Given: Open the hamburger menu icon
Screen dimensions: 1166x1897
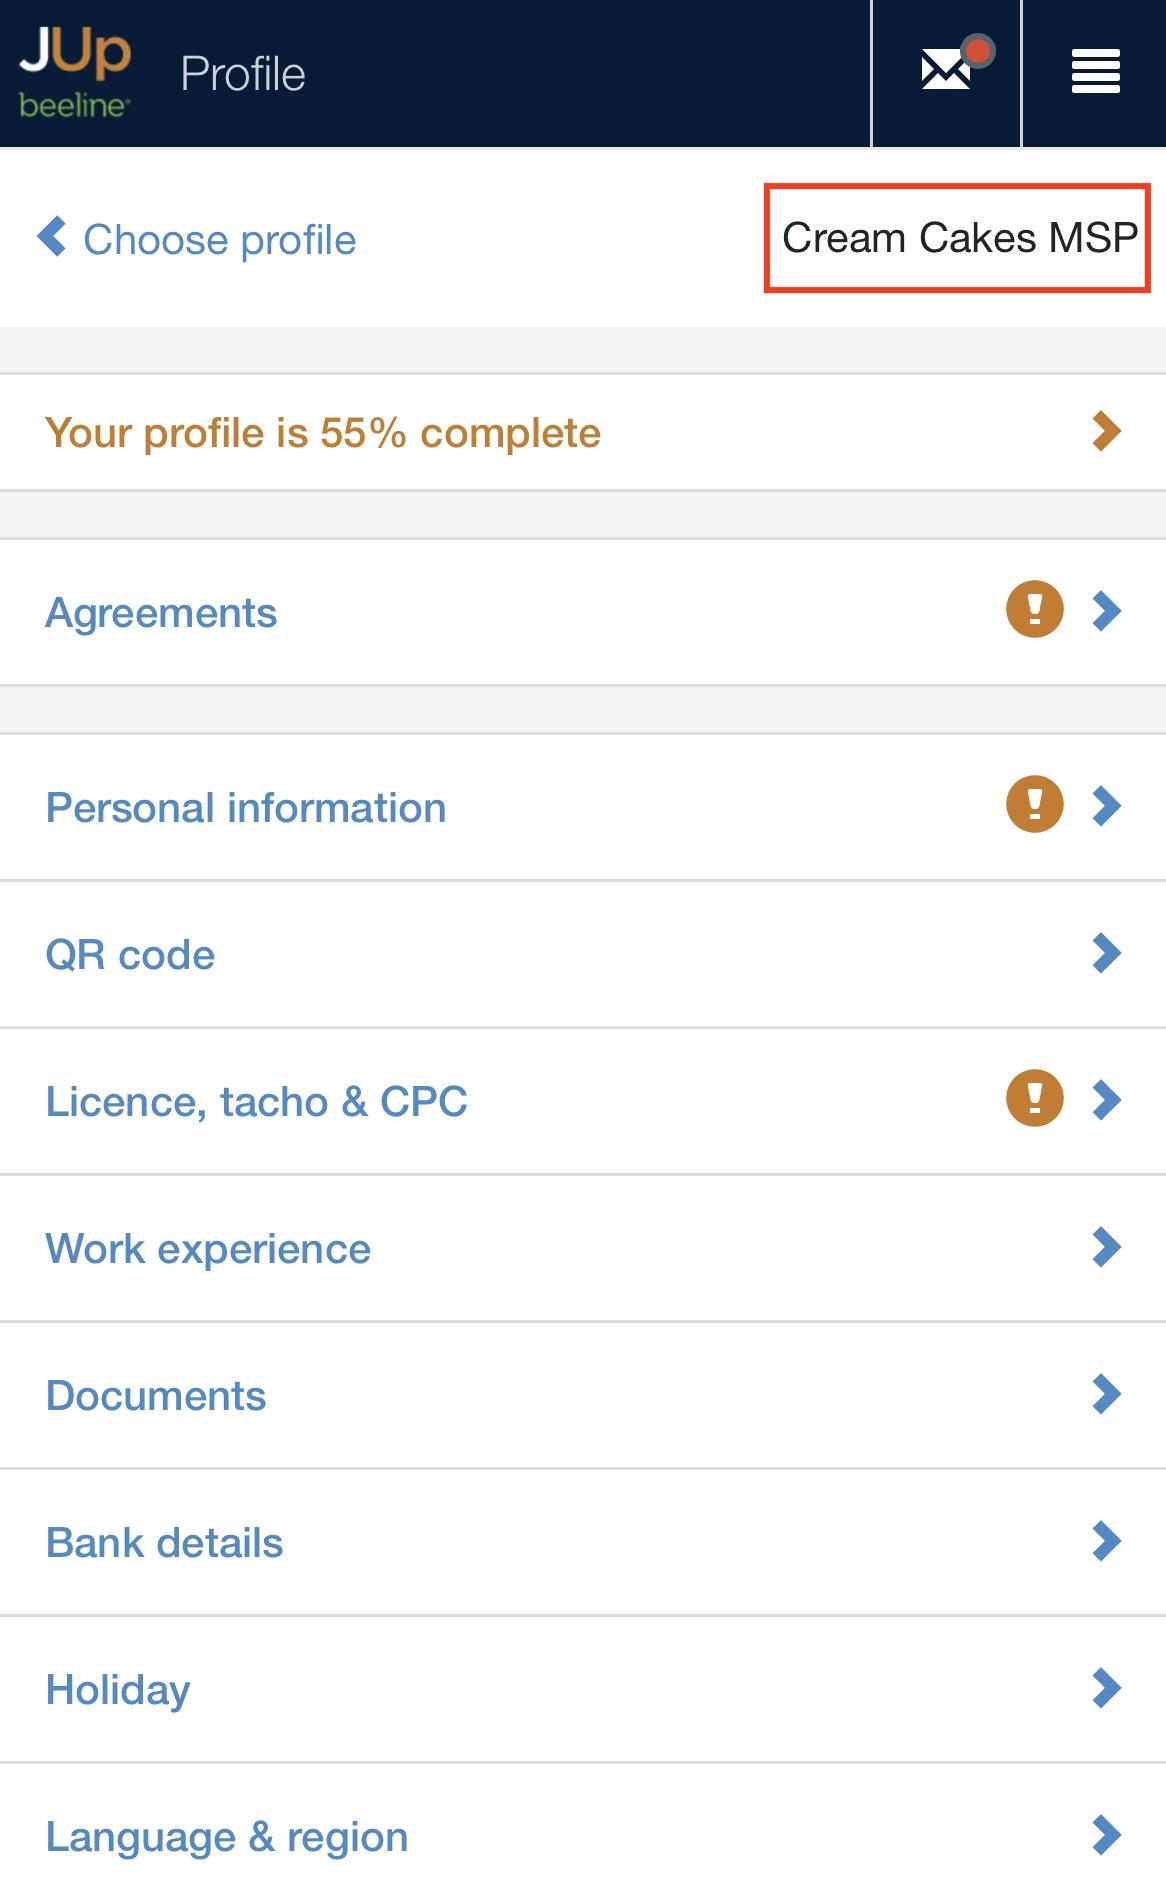Looking at the screenshot, I should tap(1095, 72).
